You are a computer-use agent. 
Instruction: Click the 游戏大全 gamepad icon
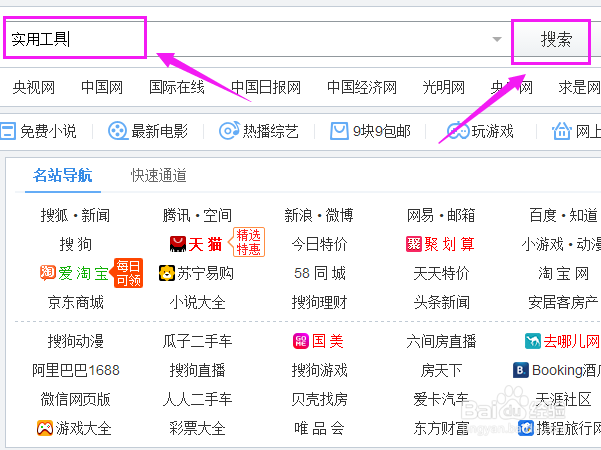[45, 428]
